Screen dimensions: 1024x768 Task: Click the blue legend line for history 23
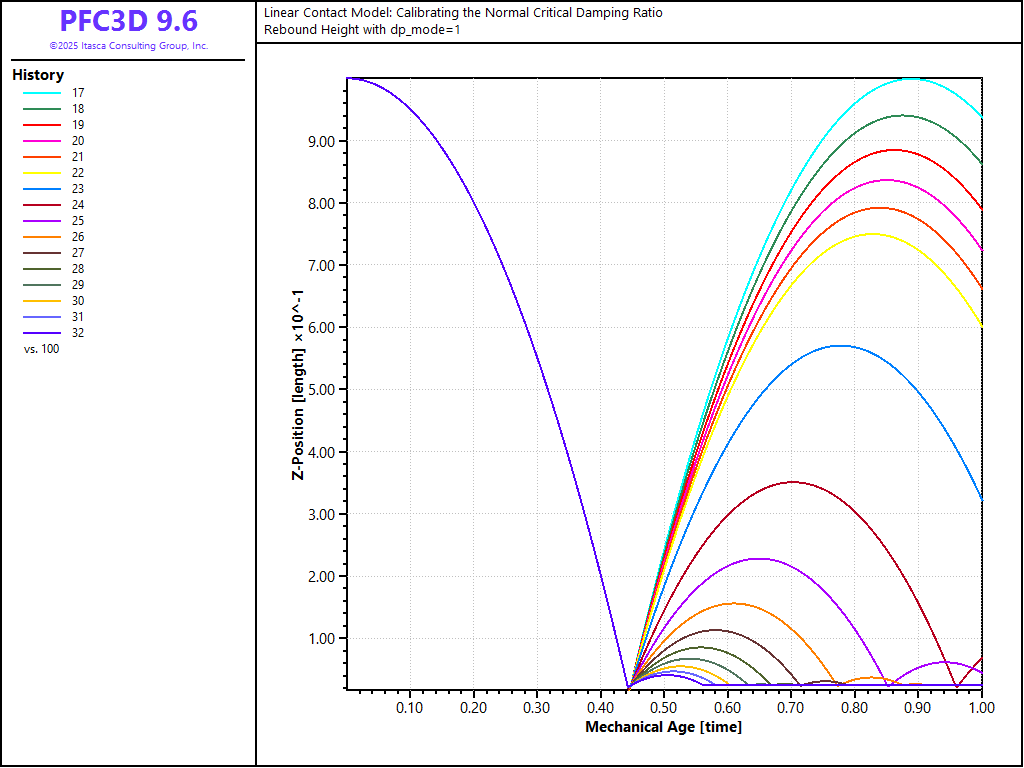(41, 189)
